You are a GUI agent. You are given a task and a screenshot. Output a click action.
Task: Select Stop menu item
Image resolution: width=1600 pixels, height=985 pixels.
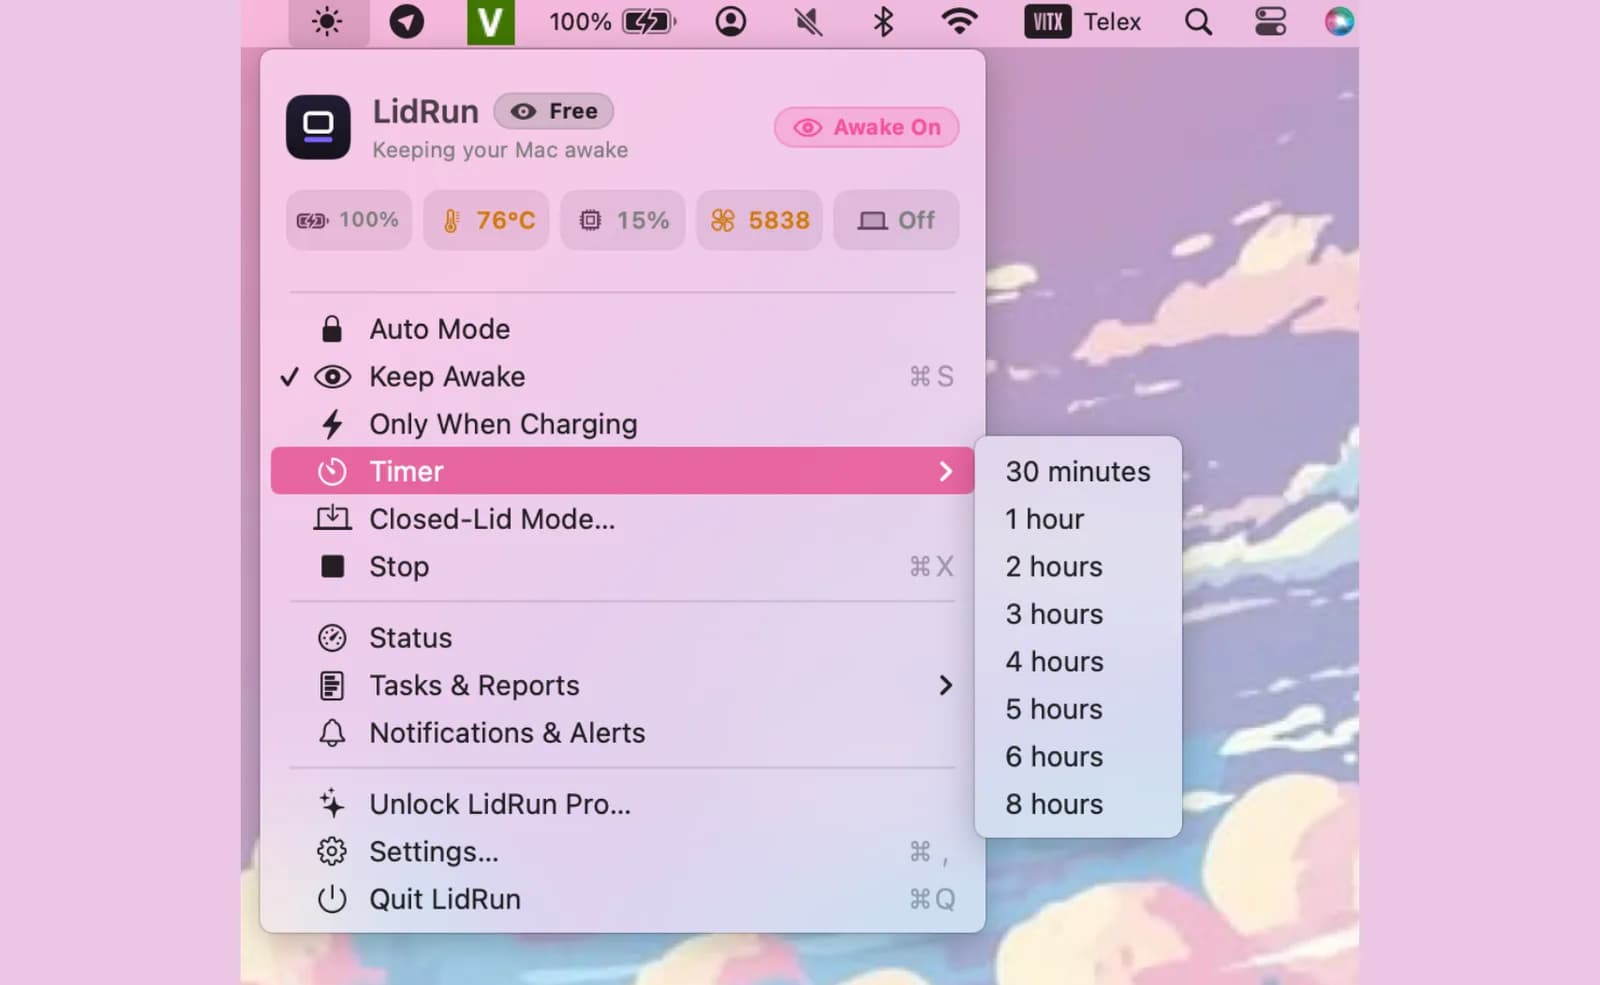click(x=622, y=567)
